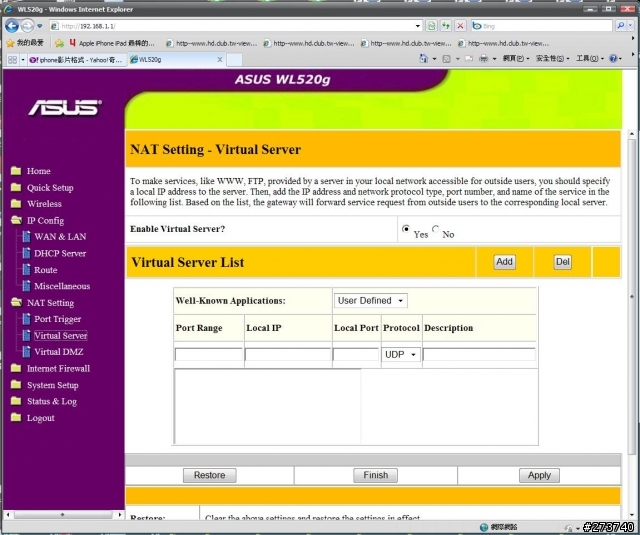640x535 pixels.
Task: Click the Wireless folder icon
Action: (16, 203)
